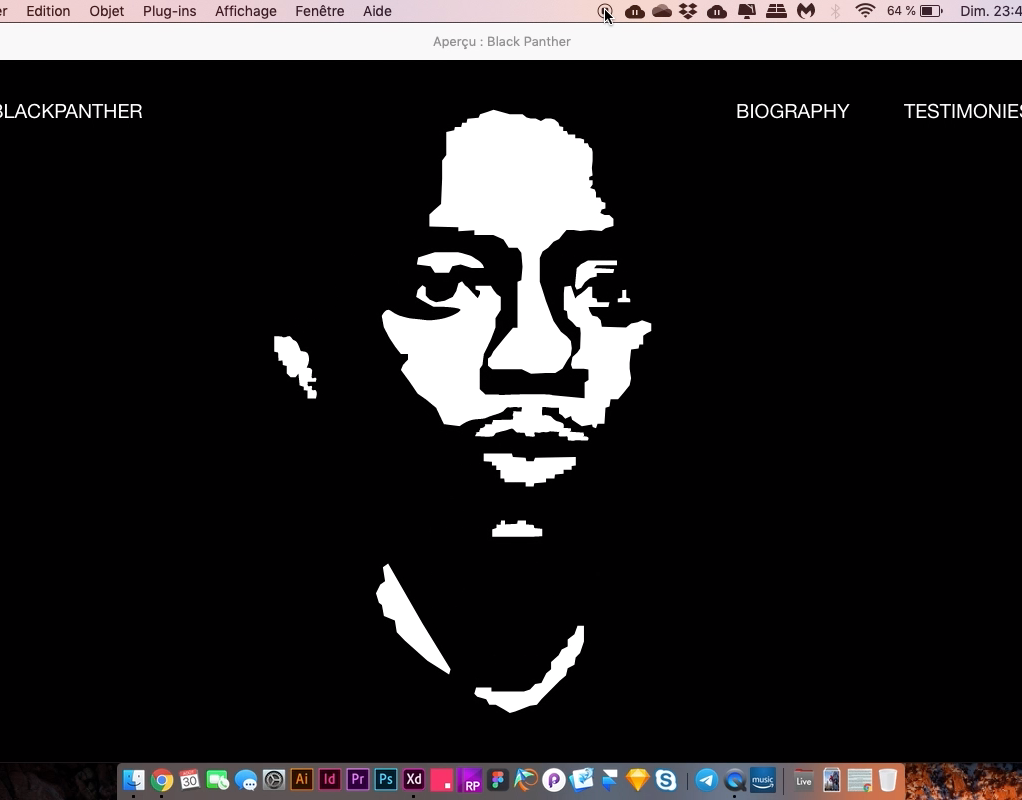Open the Wi-Fi status menu

point(865,11)
